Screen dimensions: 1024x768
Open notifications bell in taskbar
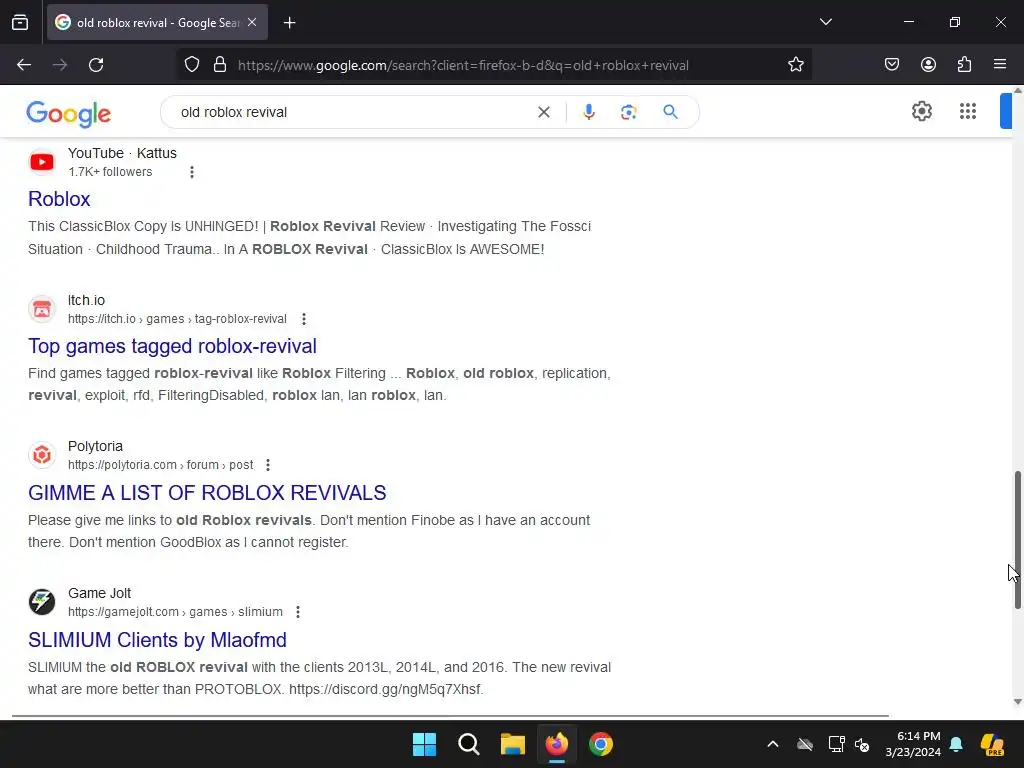tap(956, 744)
